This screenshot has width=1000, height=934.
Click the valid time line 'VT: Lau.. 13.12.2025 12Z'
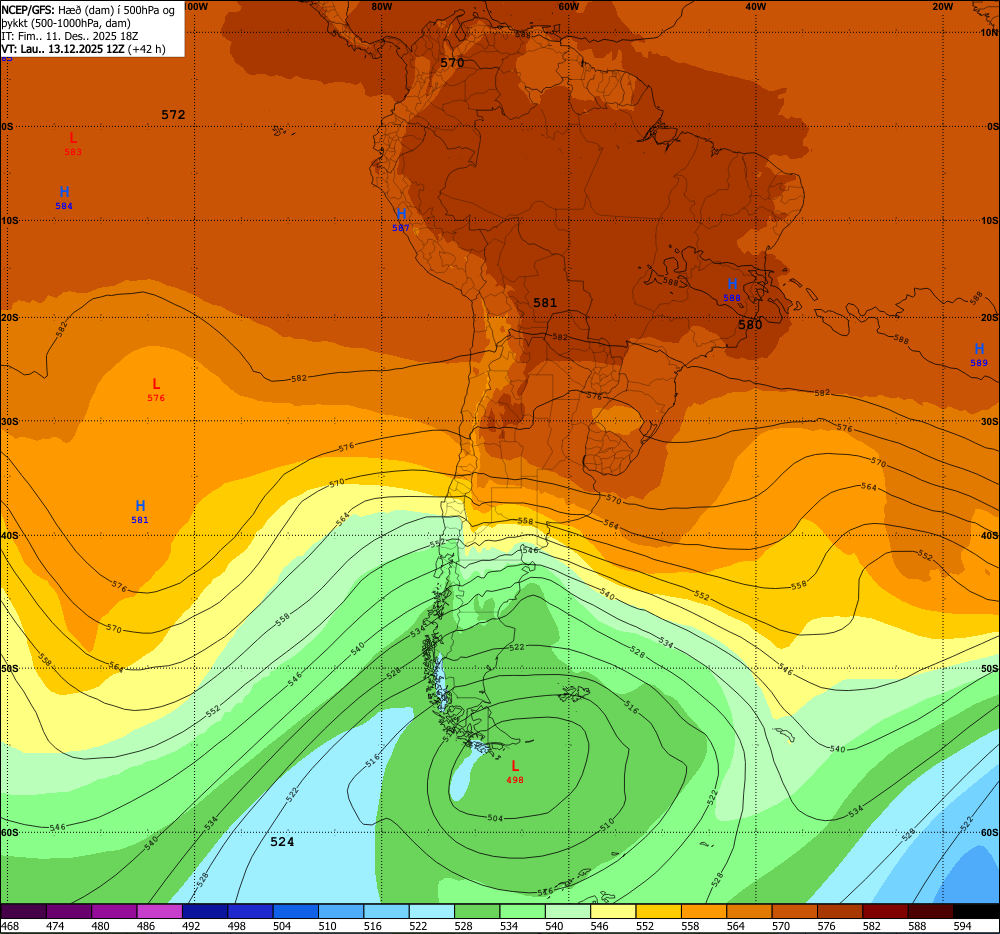(63, 49)
